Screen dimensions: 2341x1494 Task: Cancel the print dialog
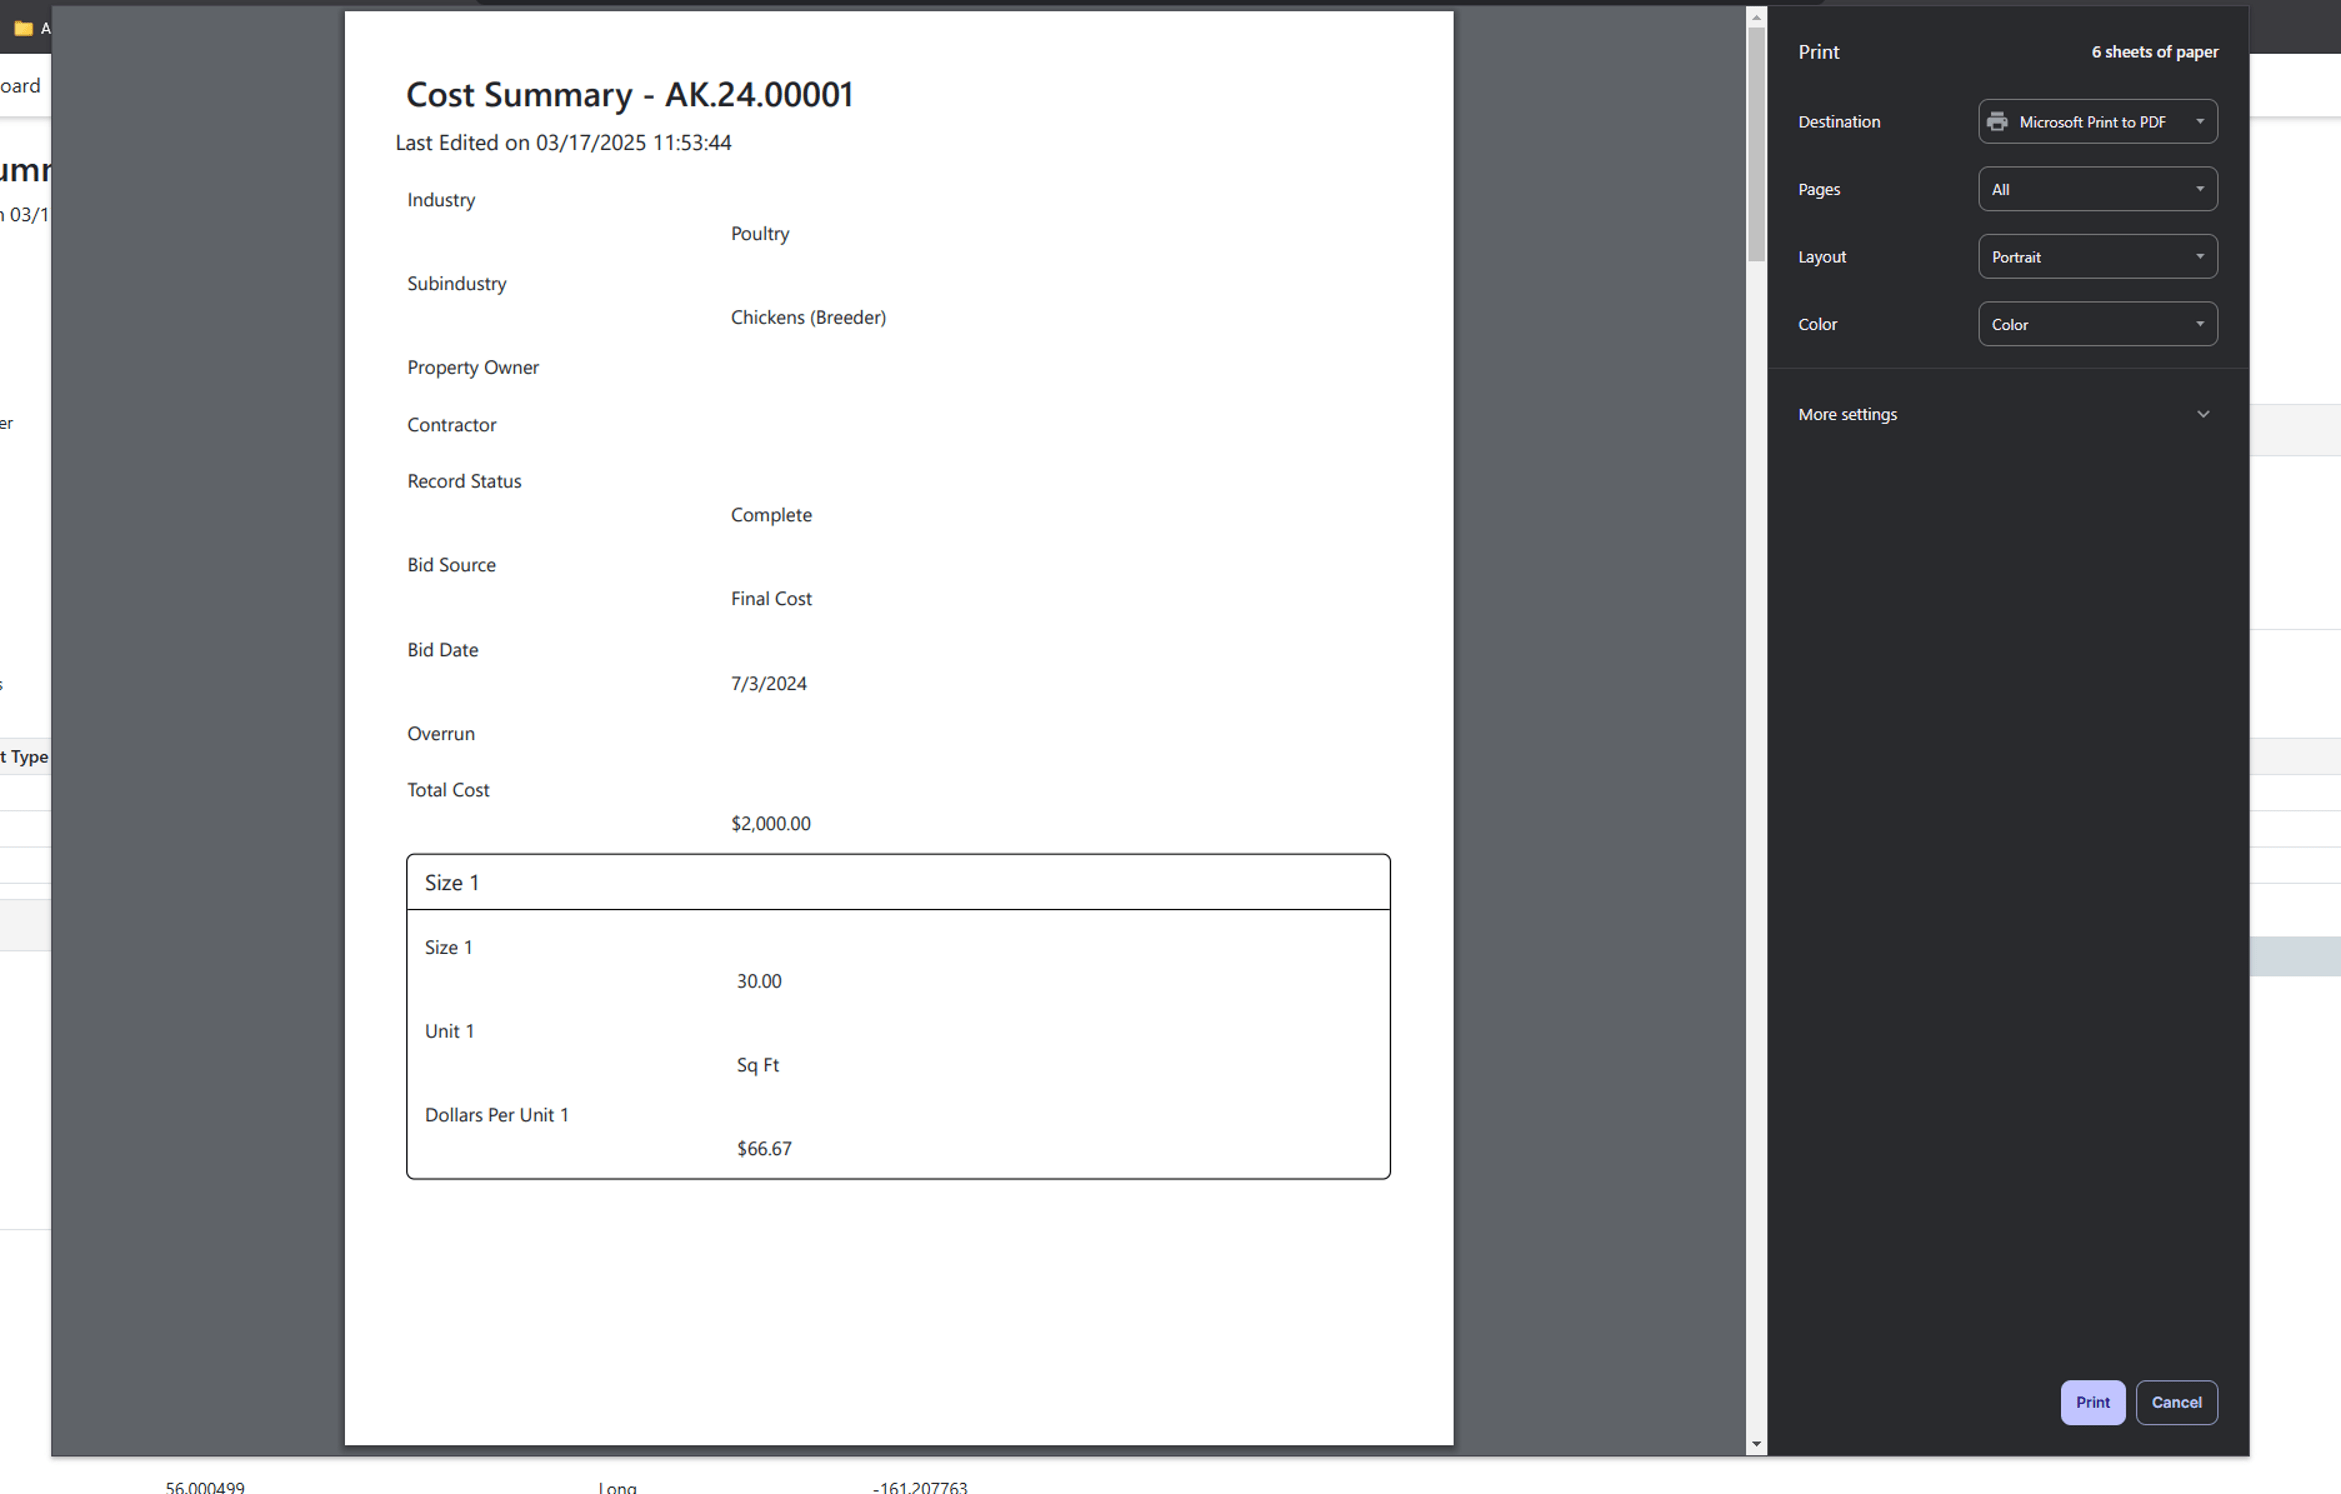click(2176, 1402)
